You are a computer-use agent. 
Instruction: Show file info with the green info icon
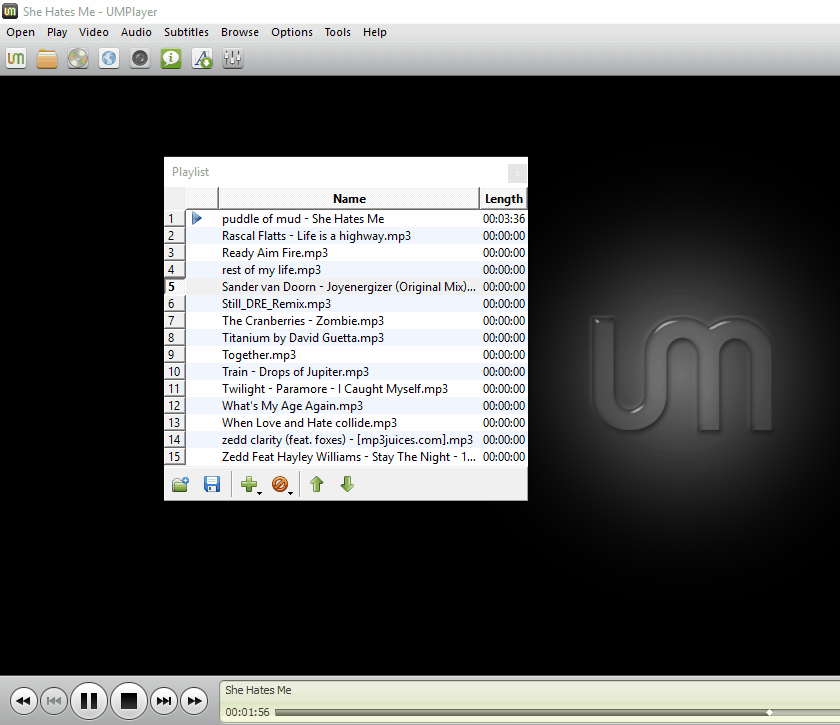pyautogui.click(x=171, y=58)
